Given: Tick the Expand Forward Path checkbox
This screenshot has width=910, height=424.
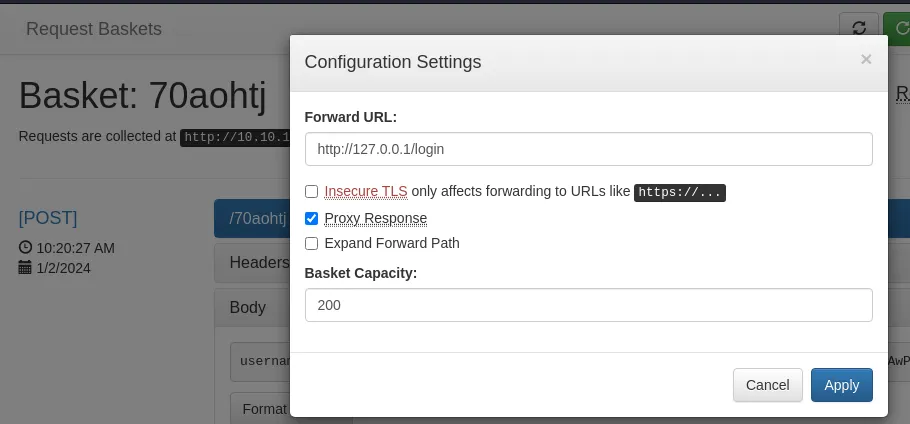Looking at the screenshot, I should pyautogui.click(x=312, y=244).
